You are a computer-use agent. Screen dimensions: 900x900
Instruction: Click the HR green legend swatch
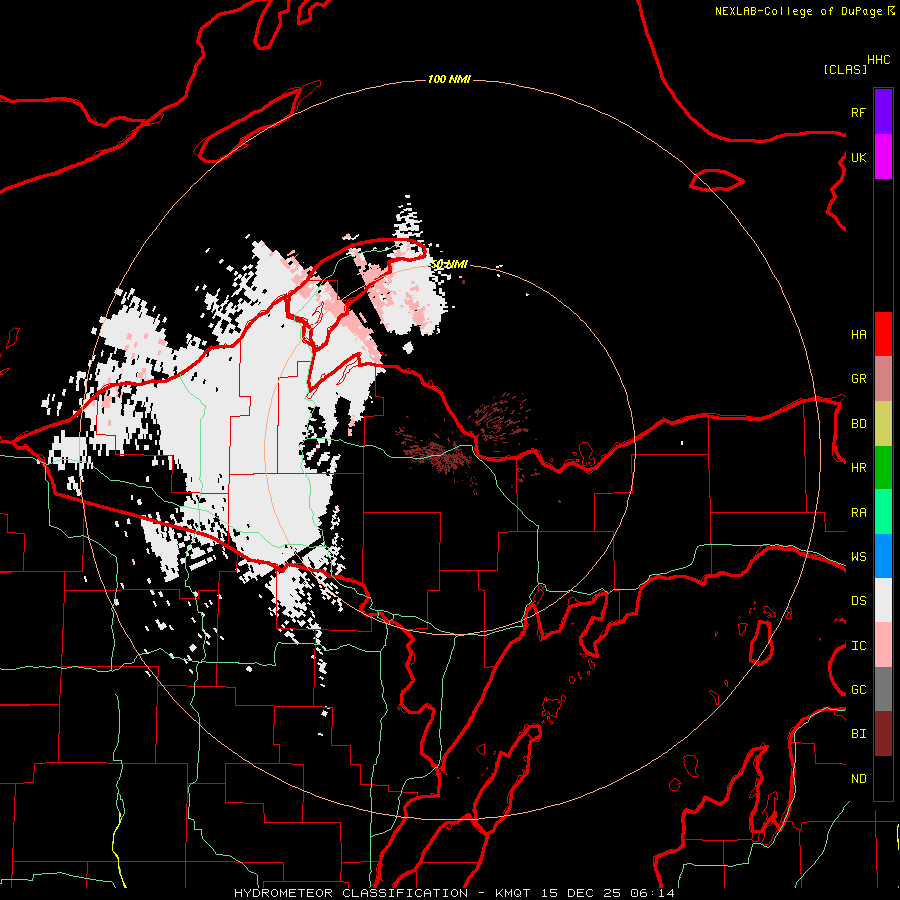point(883,468)
